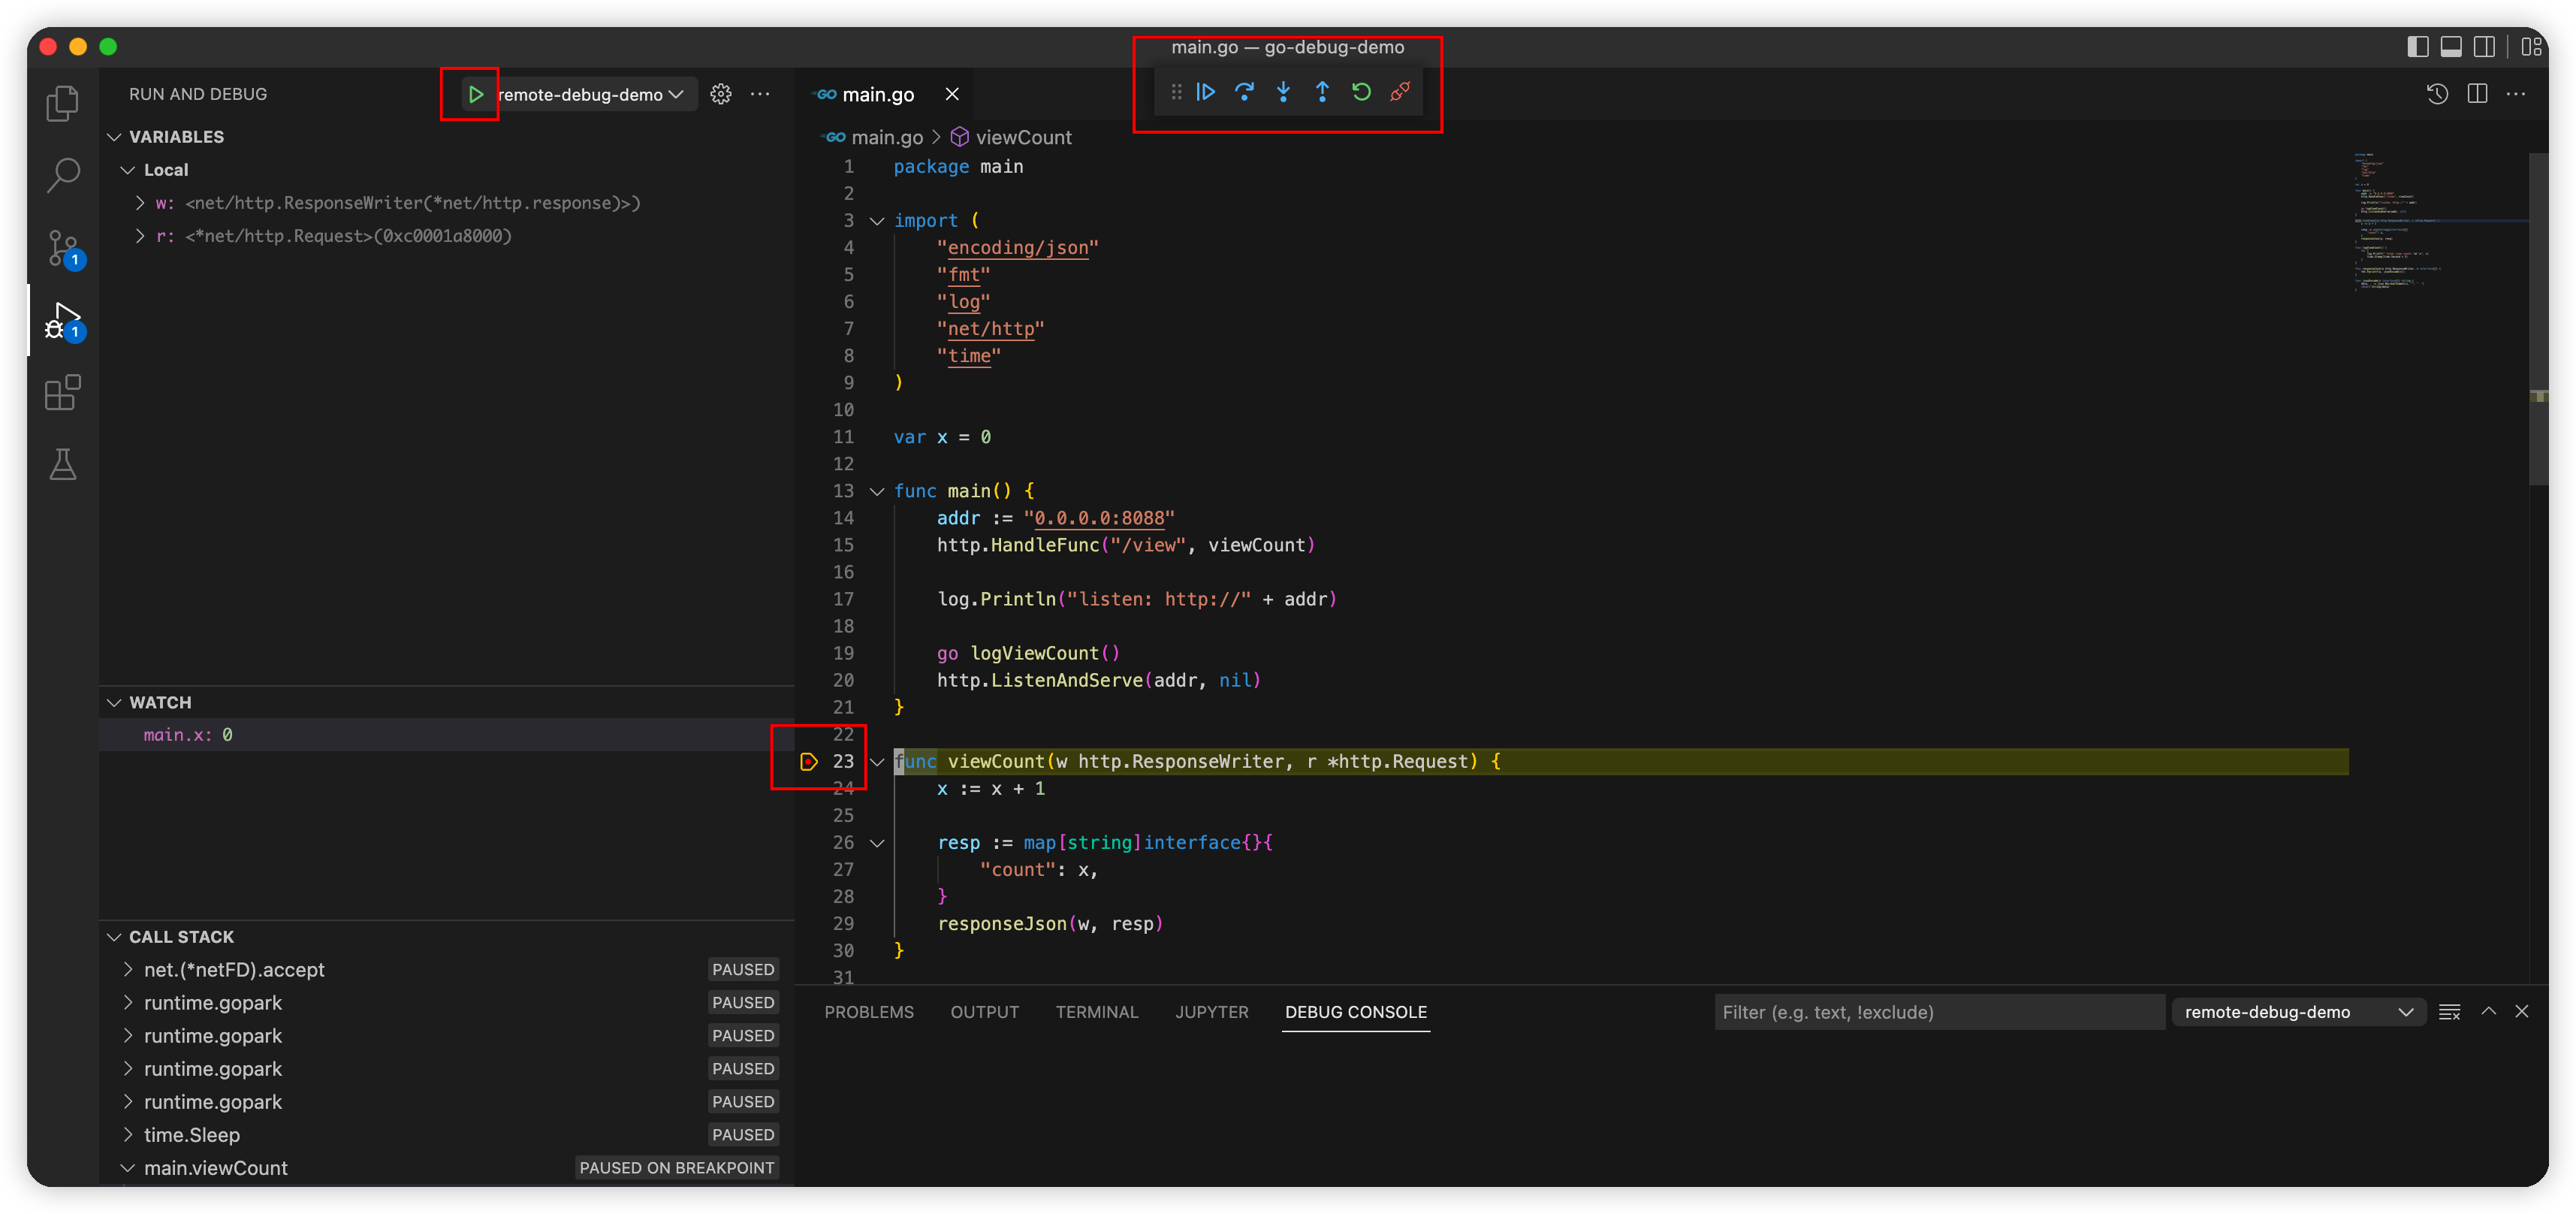2576x1214 pixels.
Task: Close the main.go editor tab
Action: [x=952, y=94]
